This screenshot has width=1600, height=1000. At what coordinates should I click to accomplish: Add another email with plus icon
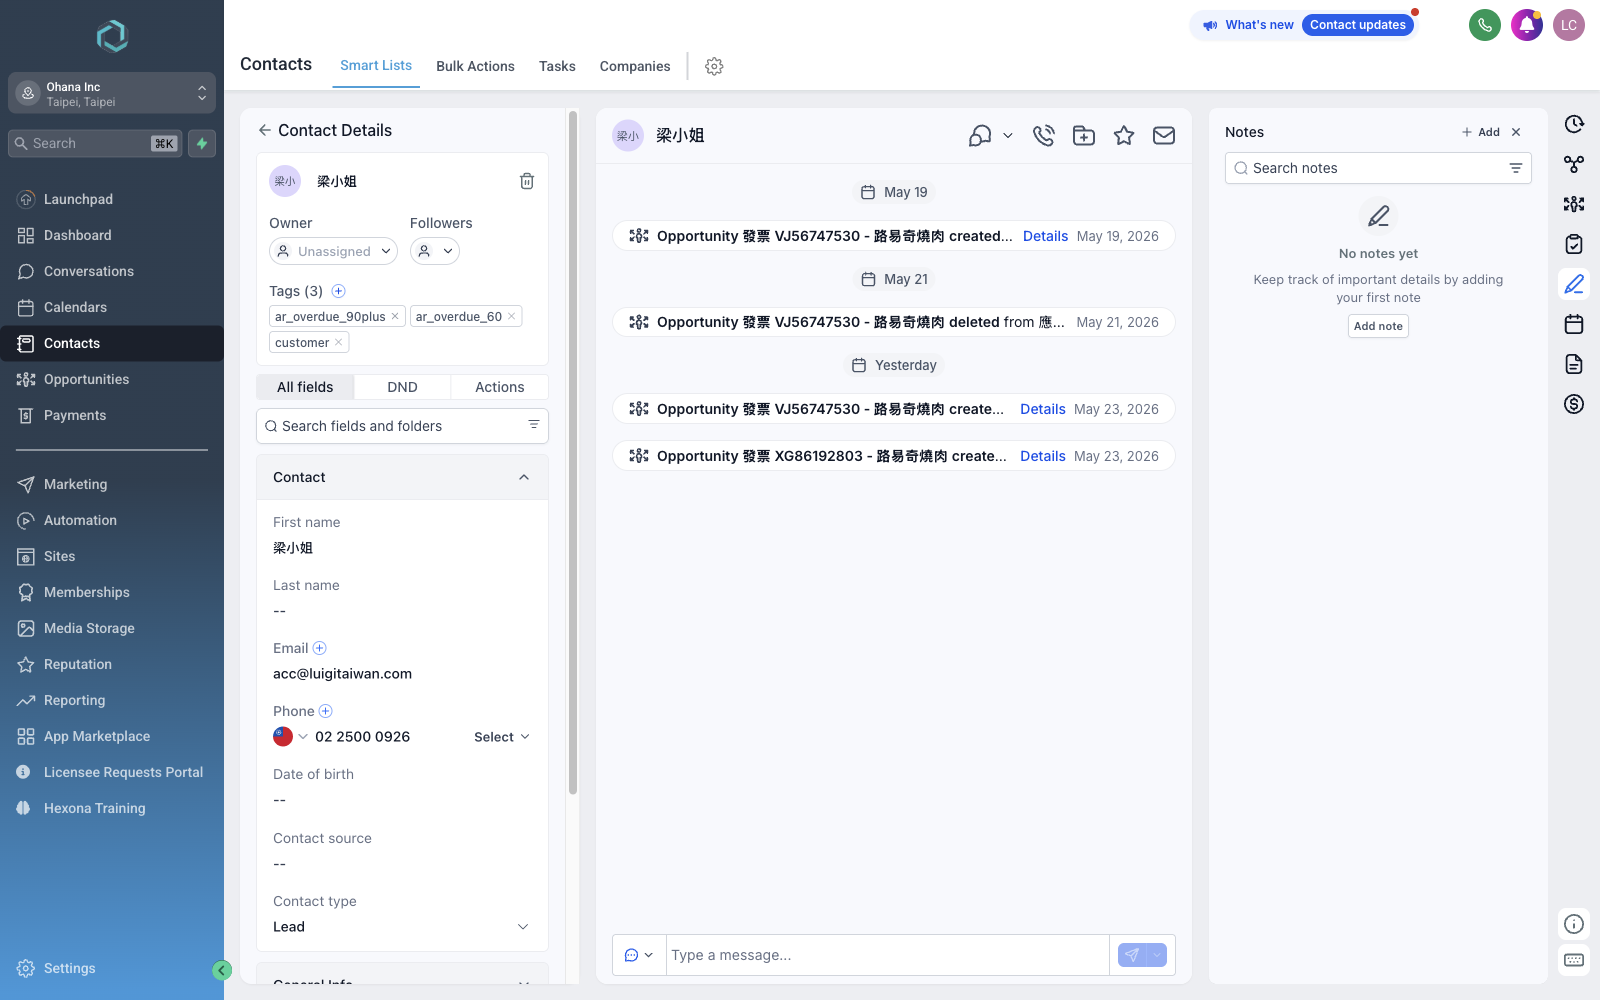(320, 648)
